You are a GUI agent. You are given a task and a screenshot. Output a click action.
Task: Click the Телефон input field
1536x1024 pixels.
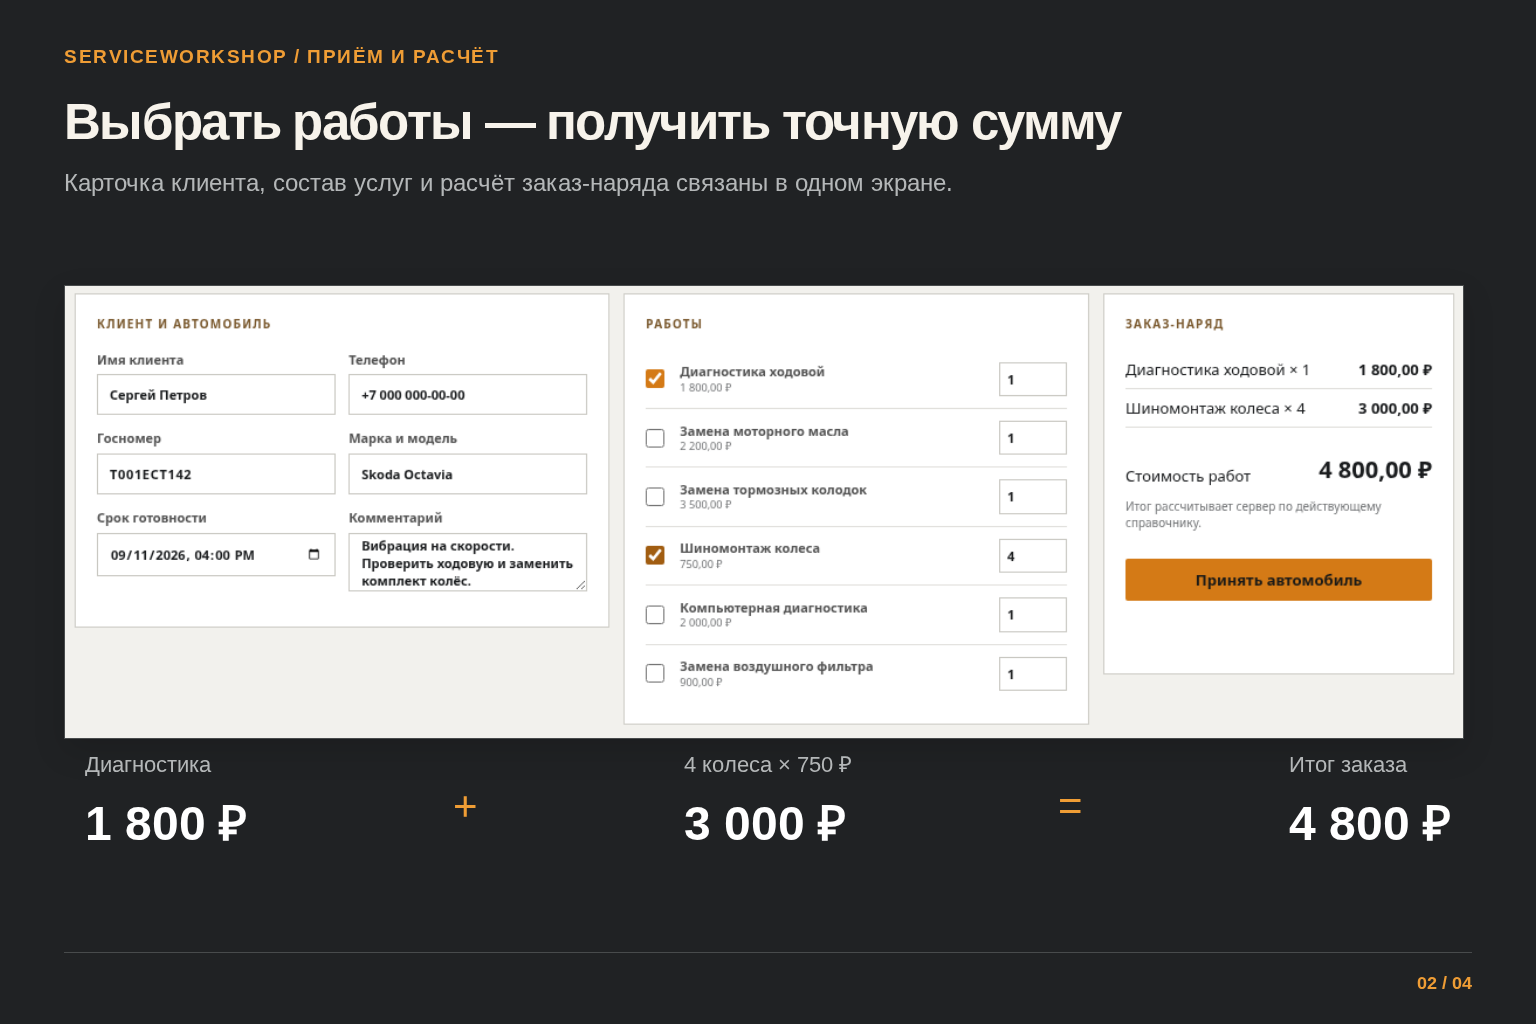[467, 394]
